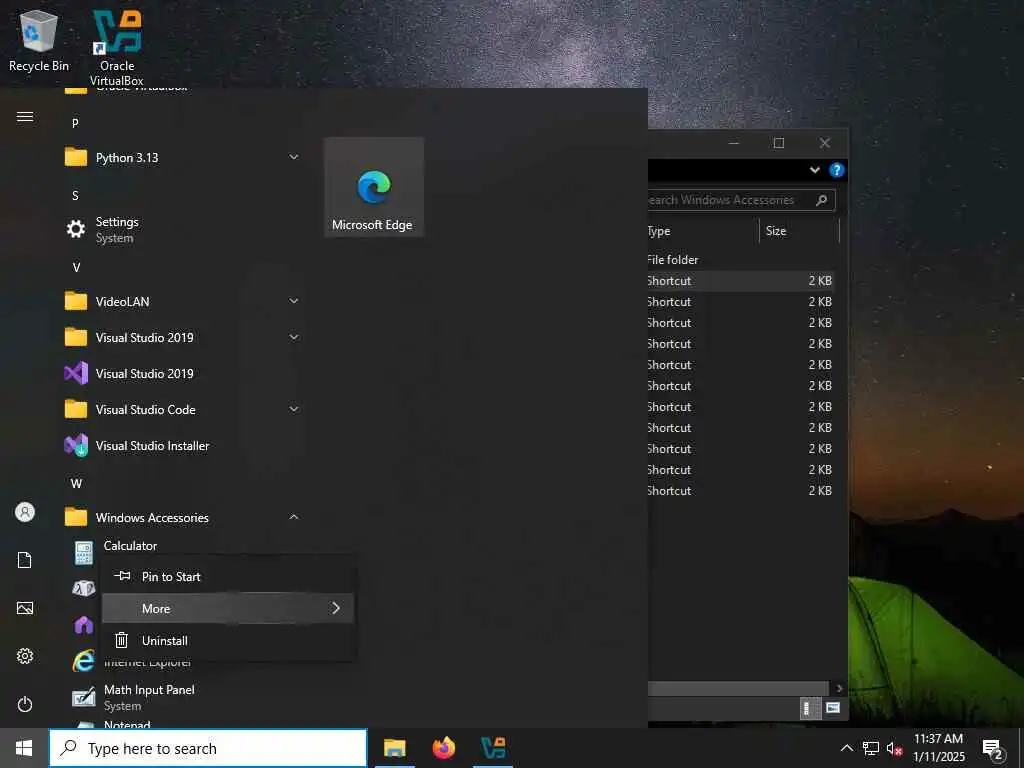Show hidden system tray icons
The width and height of the screenshot is (1024, 768).
tap(846, 748)
